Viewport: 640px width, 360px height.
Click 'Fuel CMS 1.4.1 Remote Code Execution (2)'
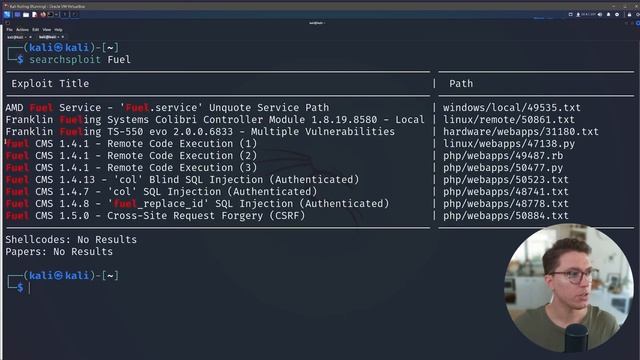pyautogui.click(x=131, y=156)
